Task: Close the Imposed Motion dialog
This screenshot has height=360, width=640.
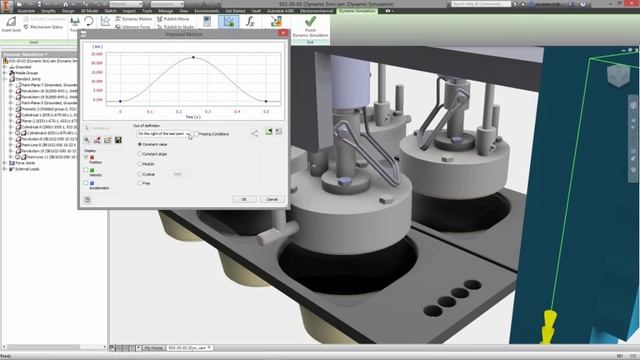Action: pos(283,33)
